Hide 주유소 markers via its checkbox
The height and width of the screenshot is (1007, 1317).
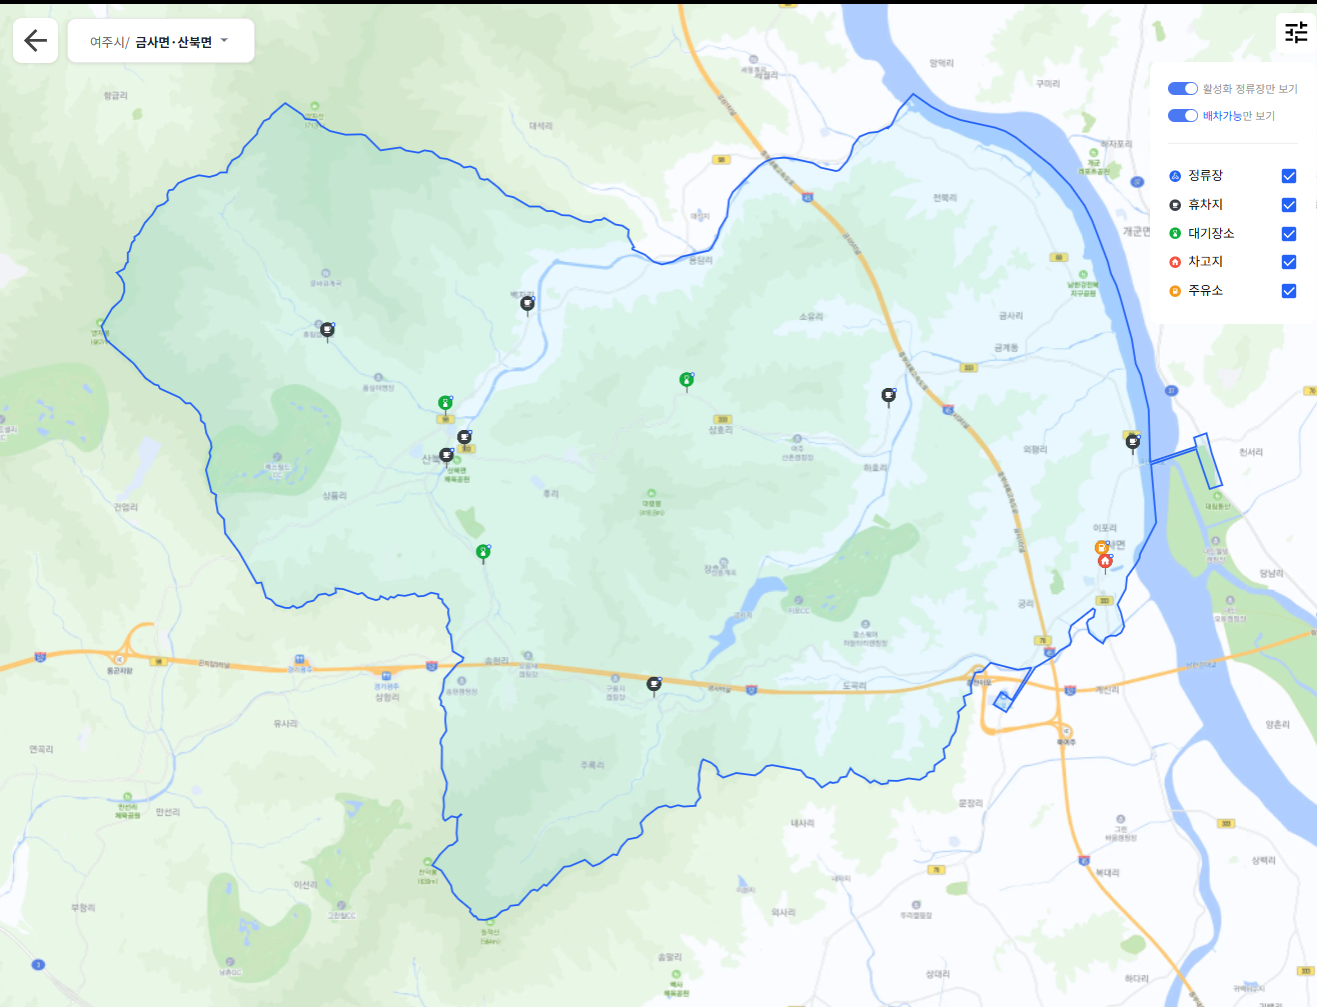[x=1289, y=291]
